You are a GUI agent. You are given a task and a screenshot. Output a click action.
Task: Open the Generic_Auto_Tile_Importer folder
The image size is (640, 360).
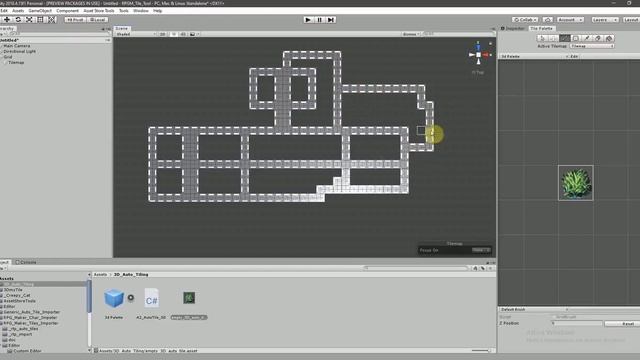click(32, 312)
